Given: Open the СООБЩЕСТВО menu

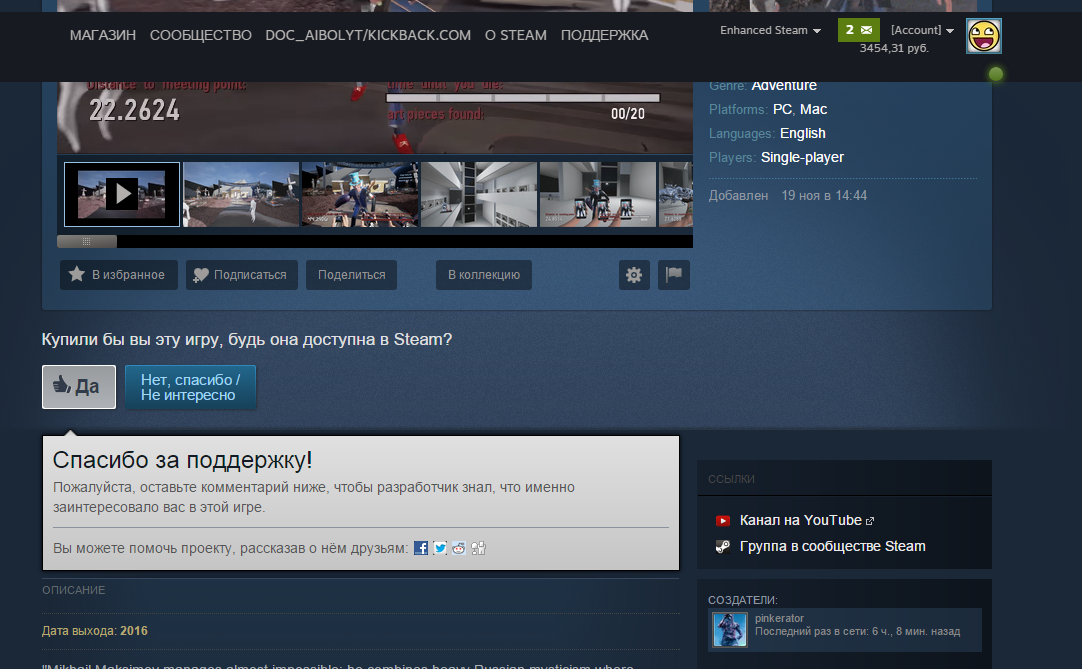Looking at the screenshot, I should (201, 35).
